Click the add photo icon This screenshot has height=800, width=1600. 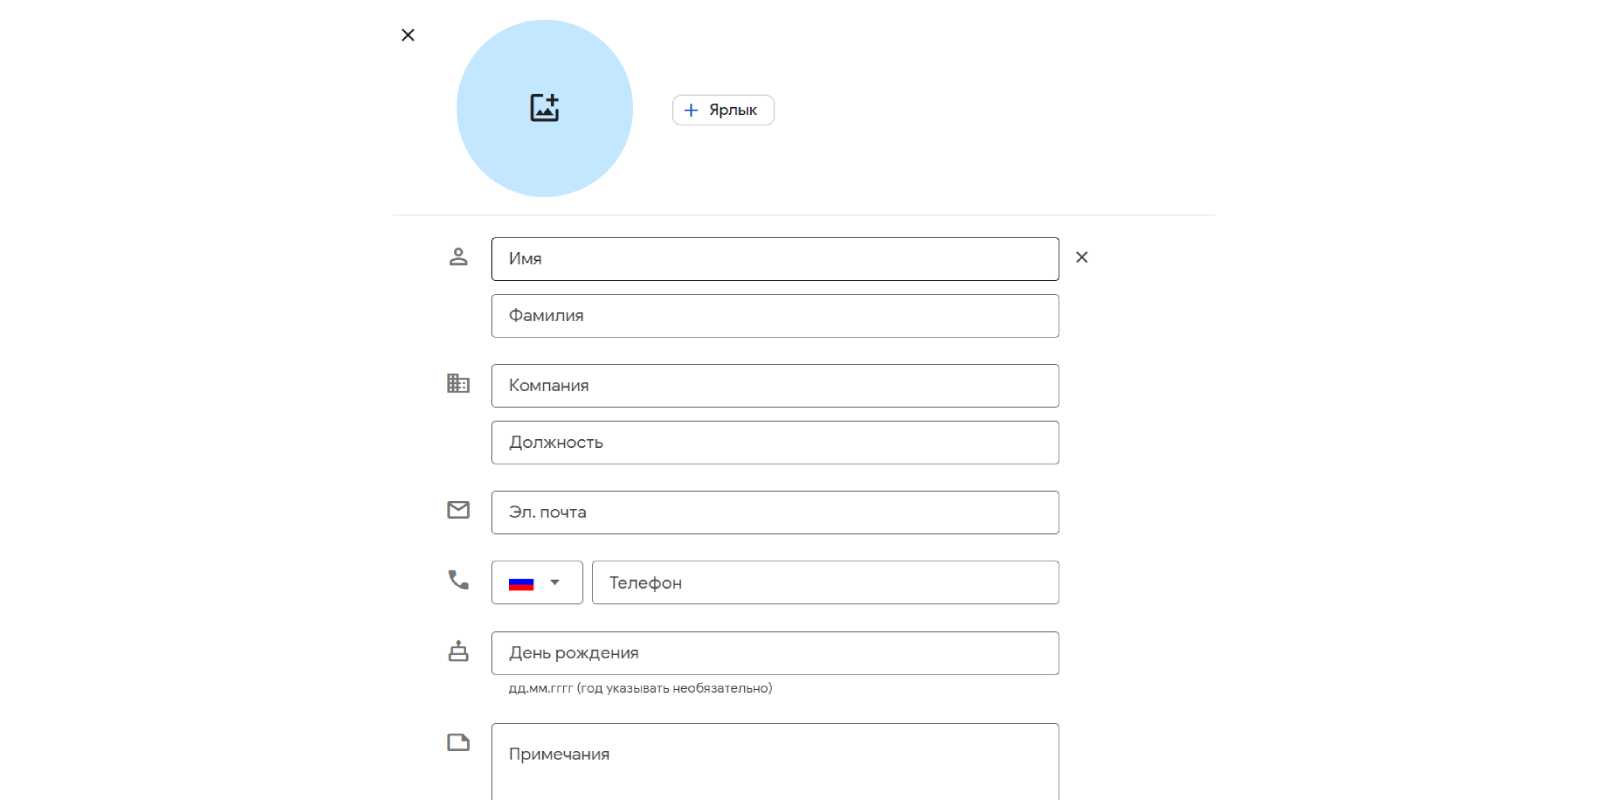point(544,108)
